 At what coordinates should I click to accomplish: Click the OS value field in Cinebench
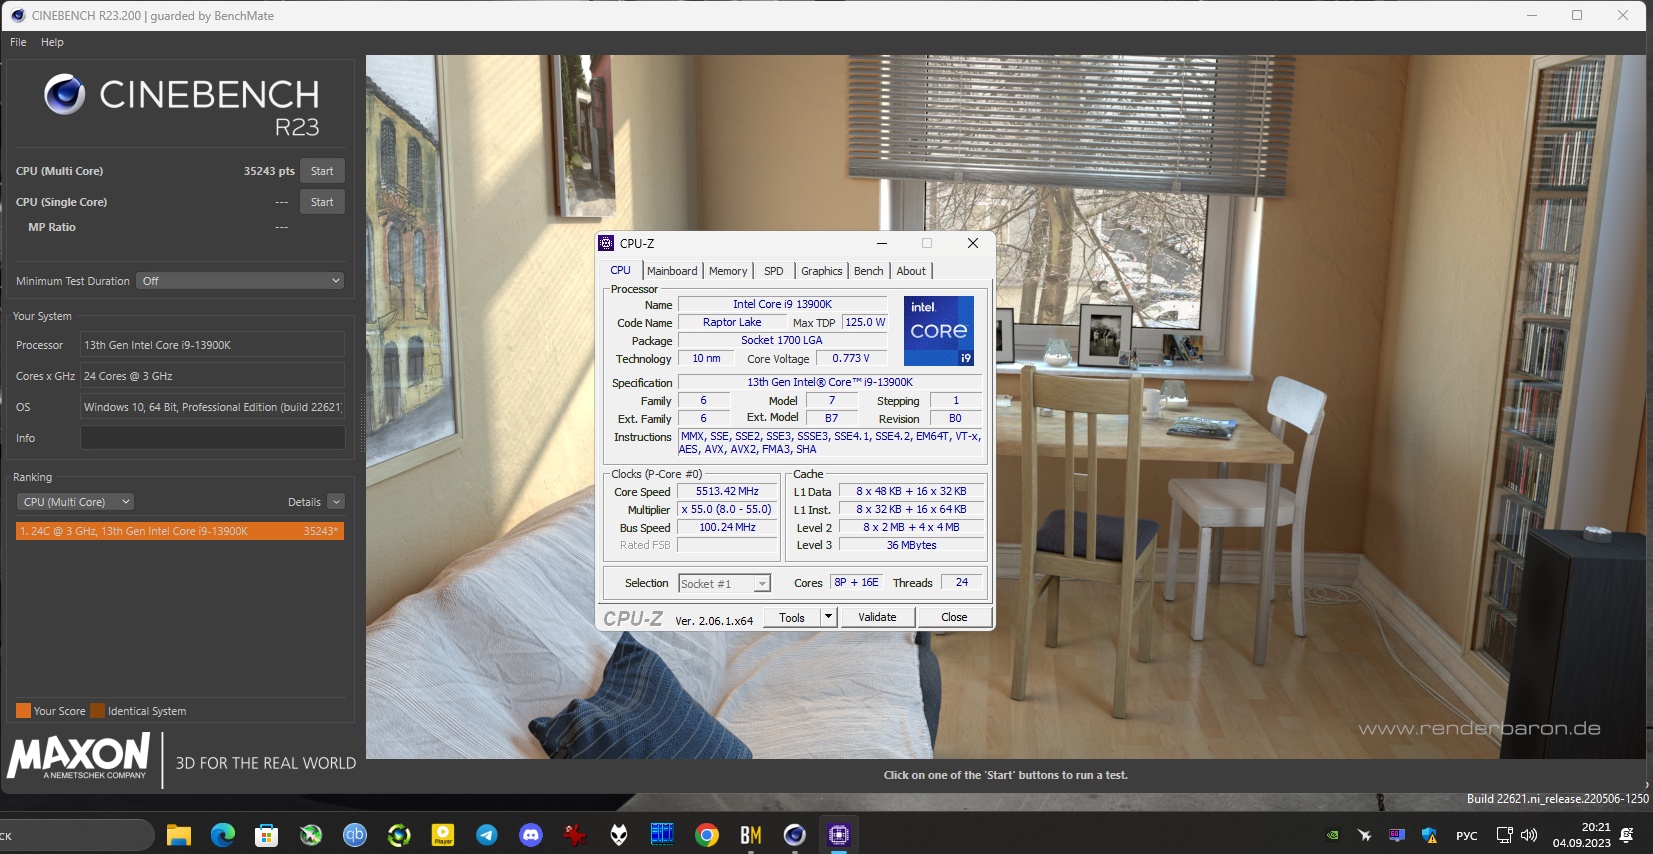point(213,407)
